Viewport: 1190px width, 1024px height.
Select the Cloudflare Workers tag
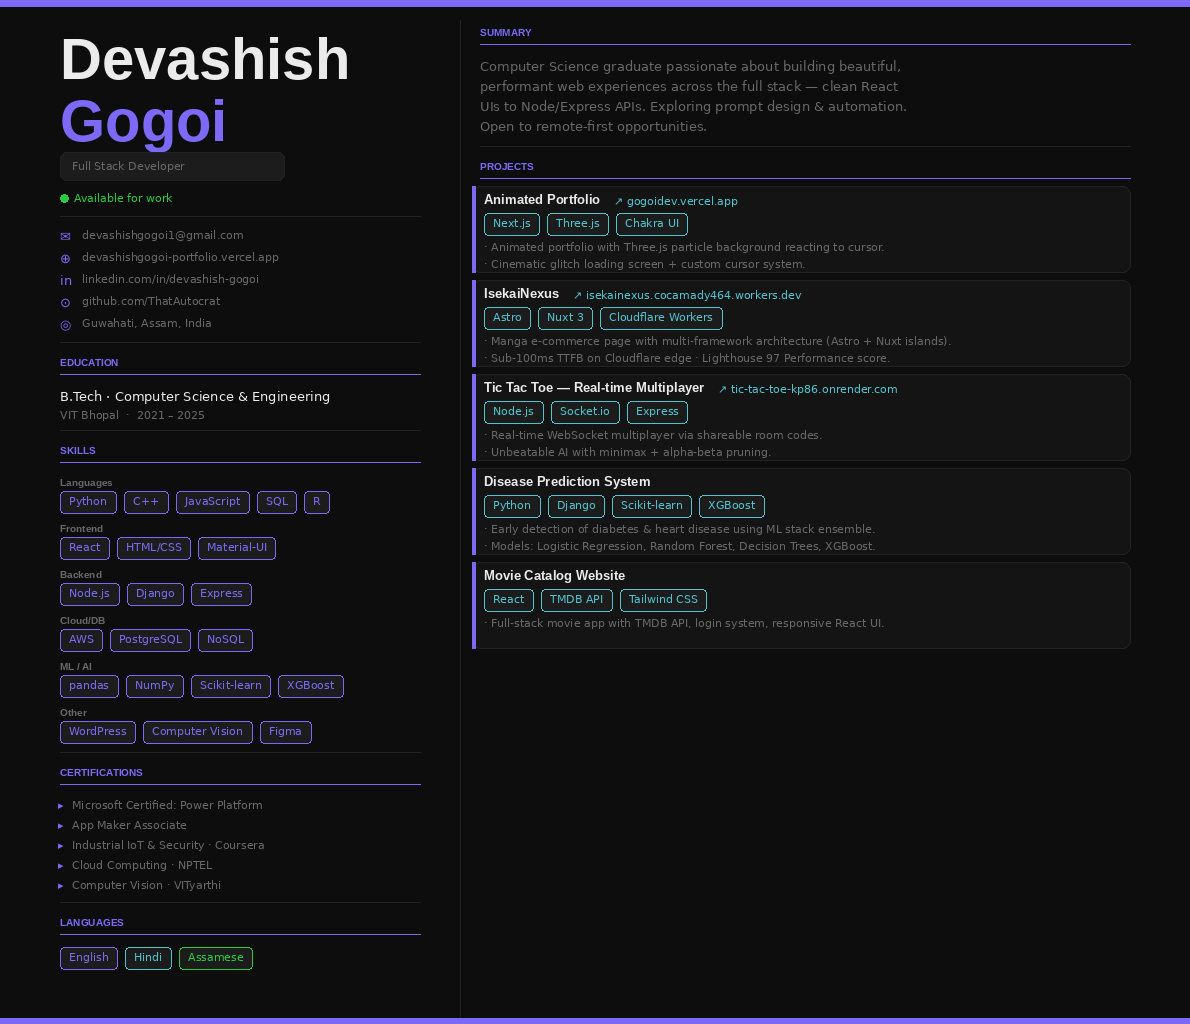click(661, 318)
